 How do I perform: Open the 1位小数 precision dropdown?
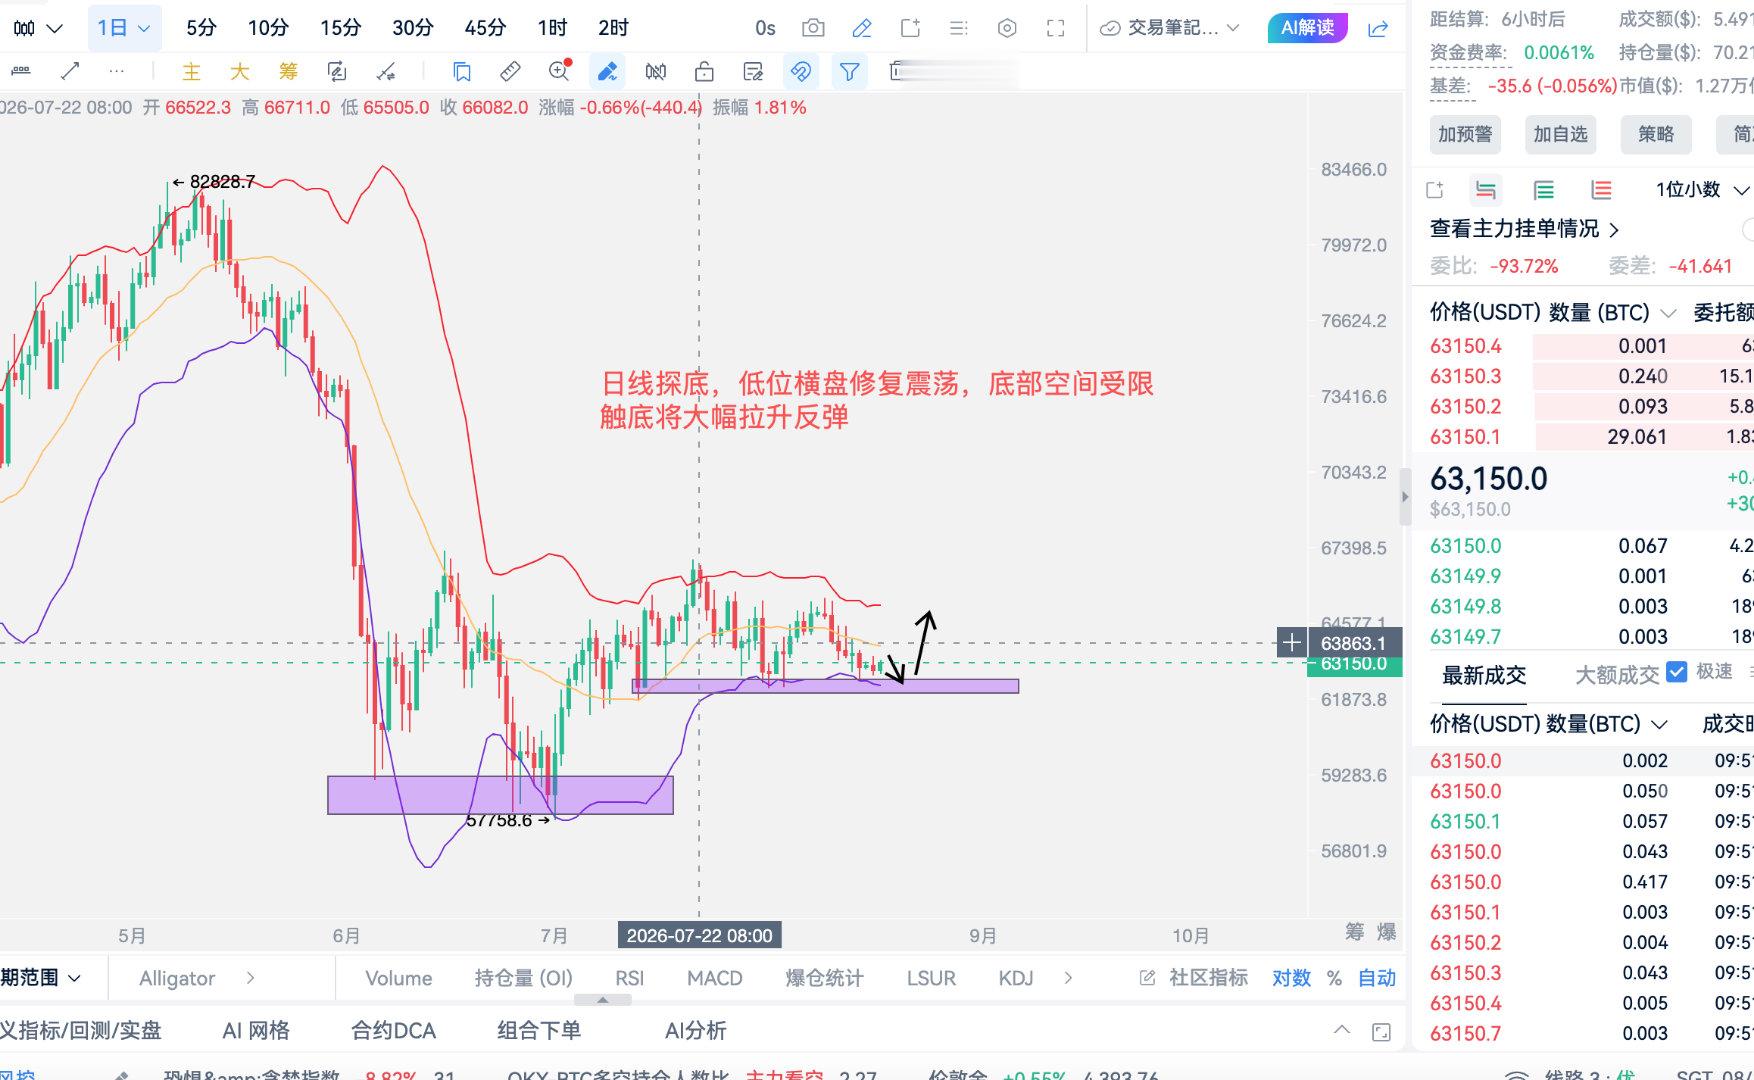(x=1702, y=190)
